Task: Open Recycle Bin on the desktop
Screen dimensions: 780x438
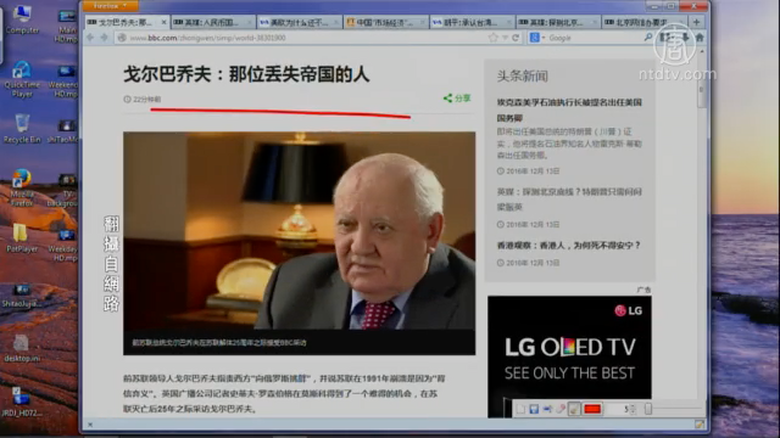Action: coord(22,128)
